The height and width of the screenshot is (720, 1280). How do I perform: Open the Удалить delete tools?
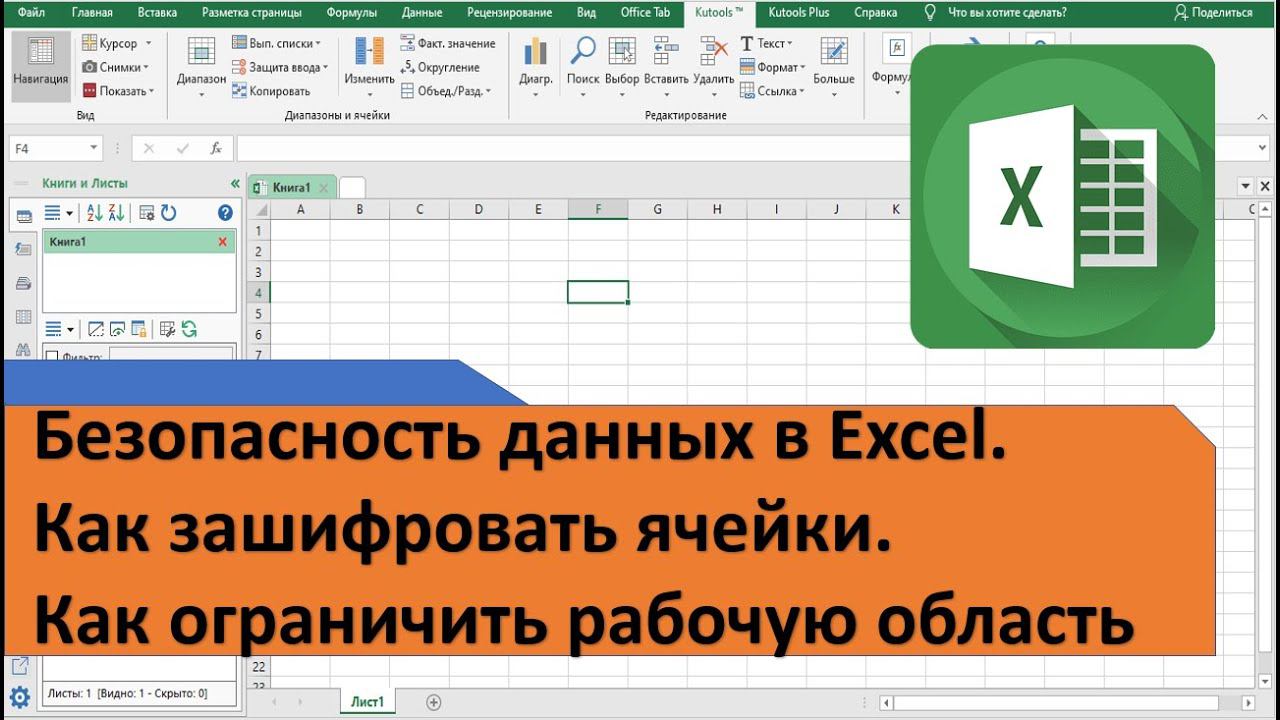[x=714, y=66]
